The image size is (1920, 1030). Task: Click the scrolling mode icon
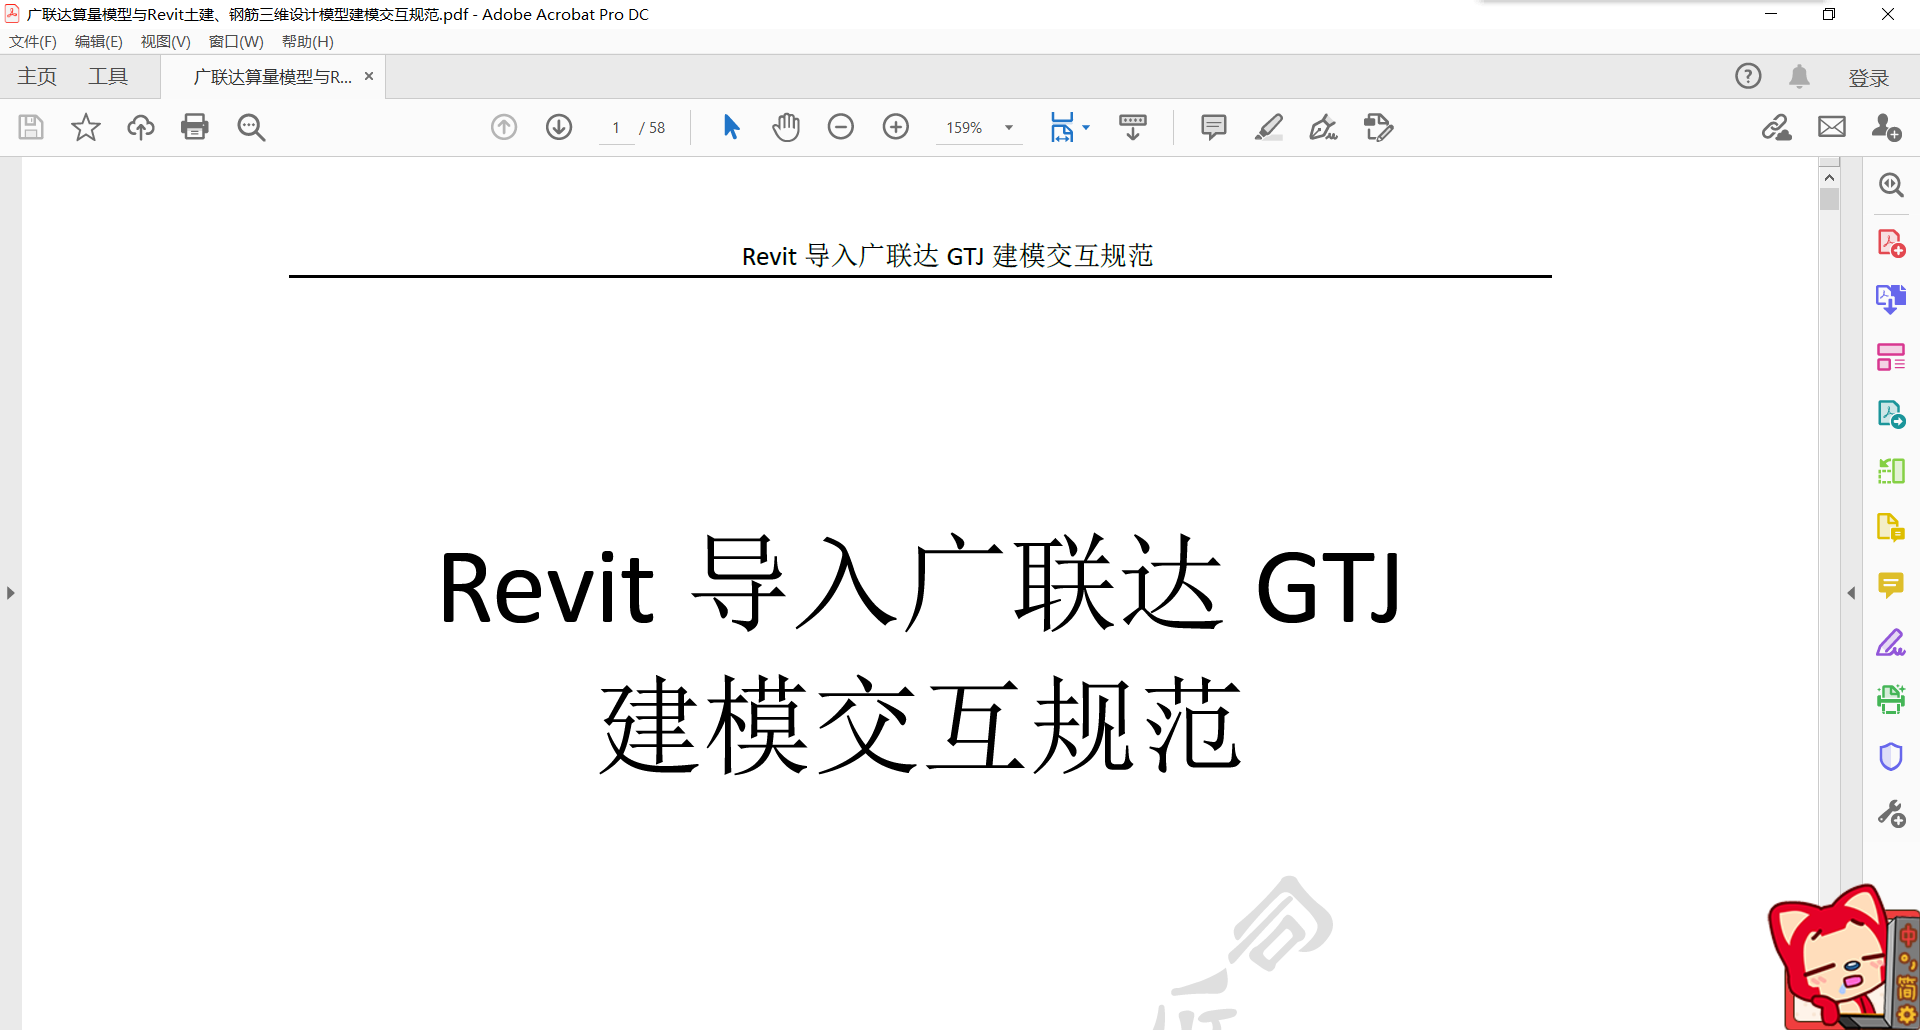click(1133, 127)
